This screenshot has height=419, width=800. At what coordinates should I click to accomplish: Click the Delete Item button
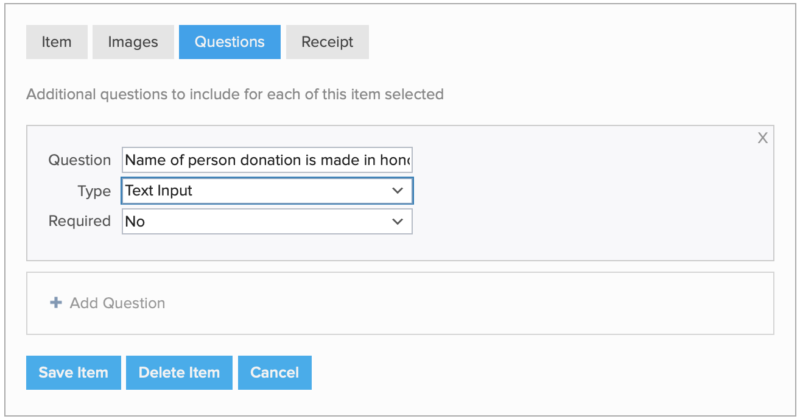[x=179, y=372]
